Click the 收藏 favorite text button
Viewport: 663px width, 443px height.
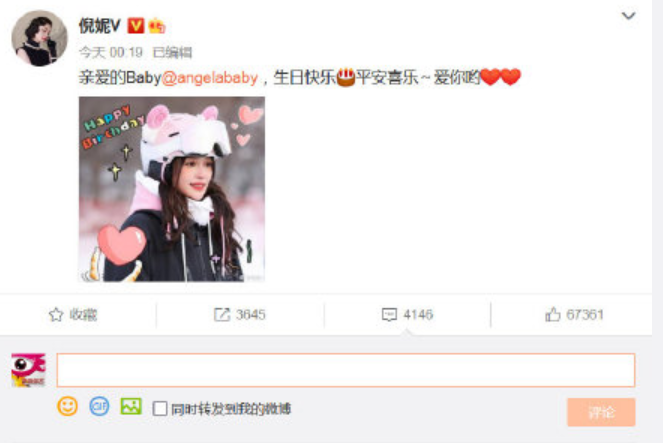83,314
